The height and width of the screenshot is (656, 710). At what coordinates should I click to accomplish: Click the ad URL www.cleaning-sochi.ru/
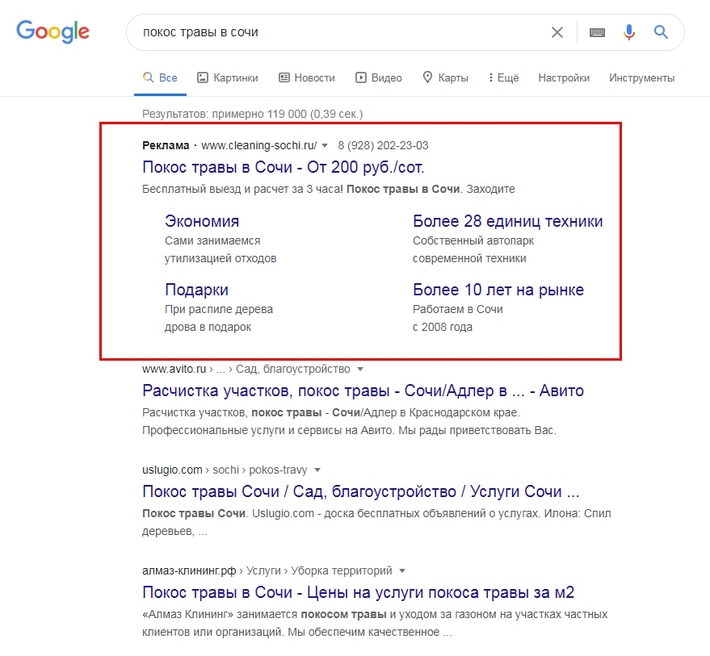click(259, 145)
